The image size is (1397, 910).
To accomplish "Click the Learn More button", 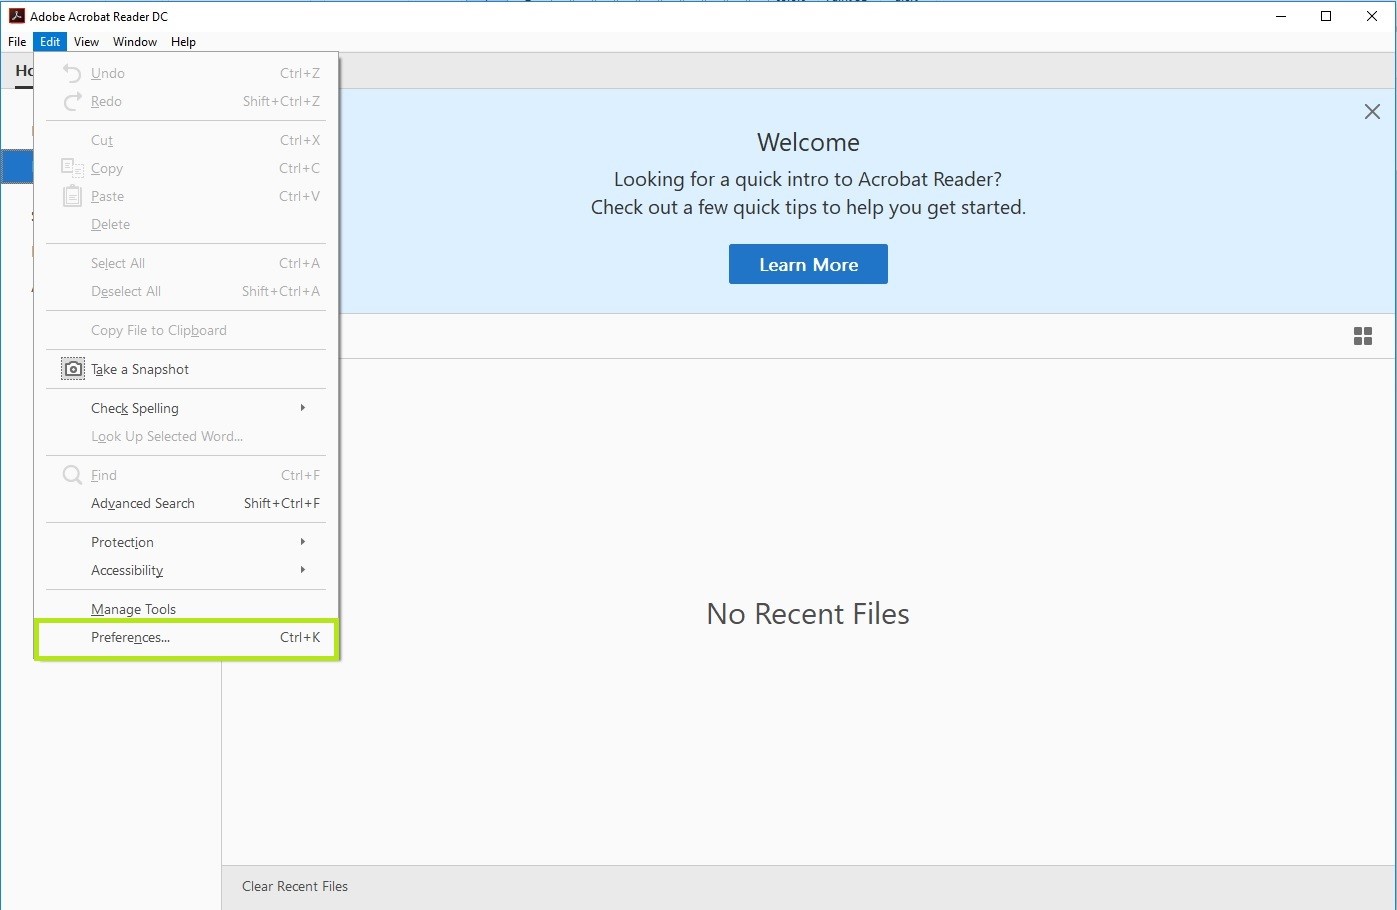I will (808, 264).
